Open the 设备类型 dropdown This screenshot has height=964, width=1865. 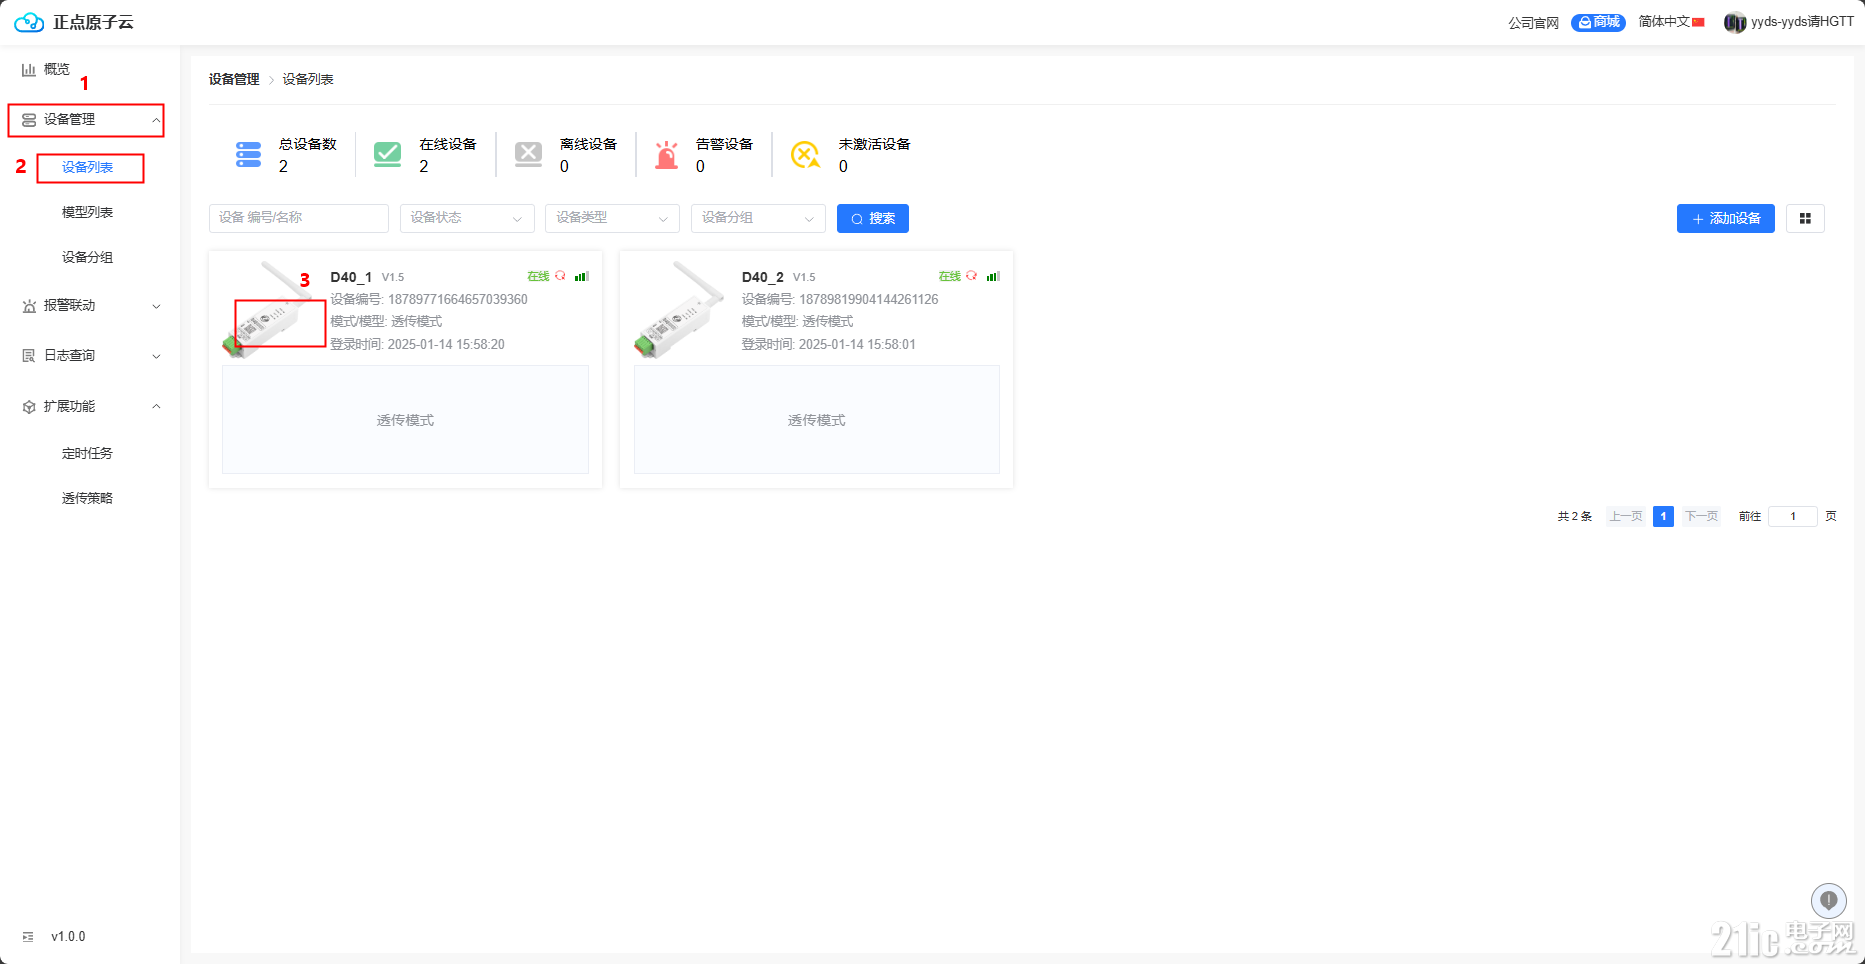pyautogui.click(x=613, y=218)
